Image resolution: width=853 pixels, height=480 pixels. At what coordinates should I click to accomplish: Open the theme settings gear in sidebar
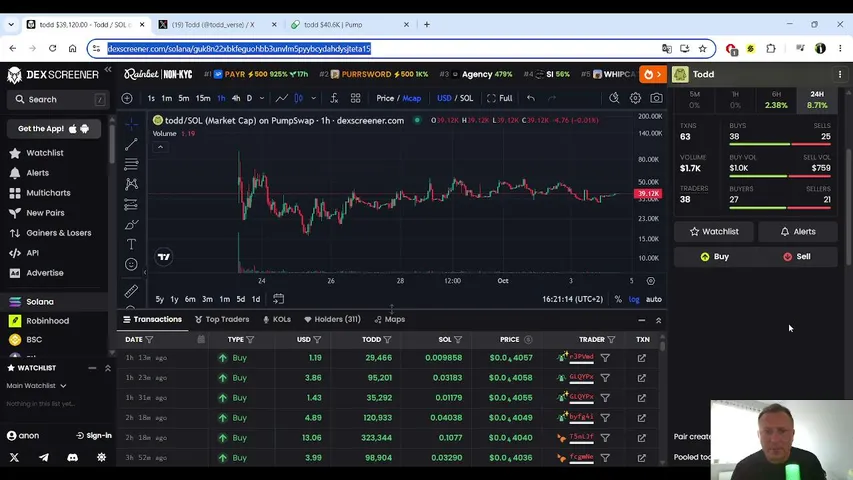[x=101, y=458]
